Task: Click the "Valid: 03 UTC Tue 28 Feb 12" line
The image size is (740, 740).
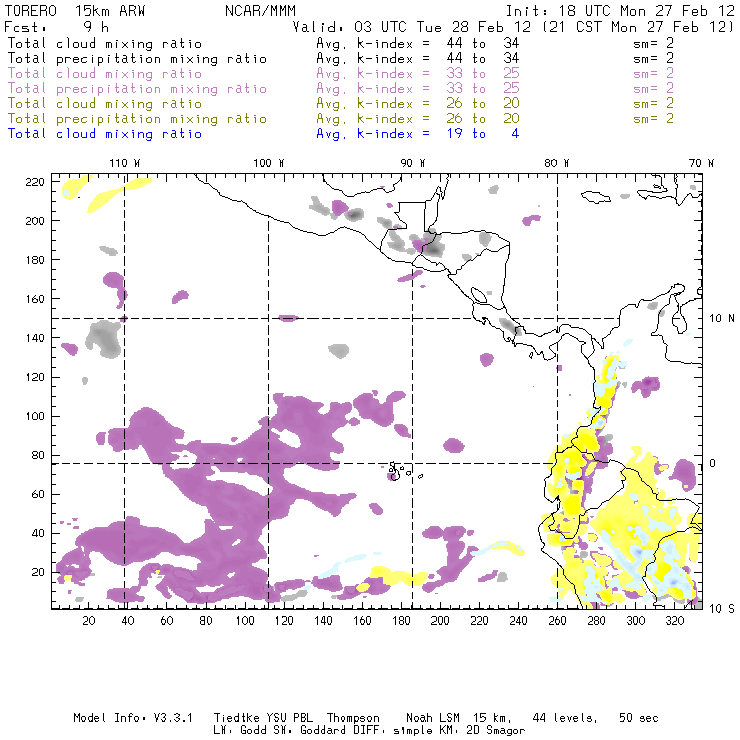Action: point(412,27)
